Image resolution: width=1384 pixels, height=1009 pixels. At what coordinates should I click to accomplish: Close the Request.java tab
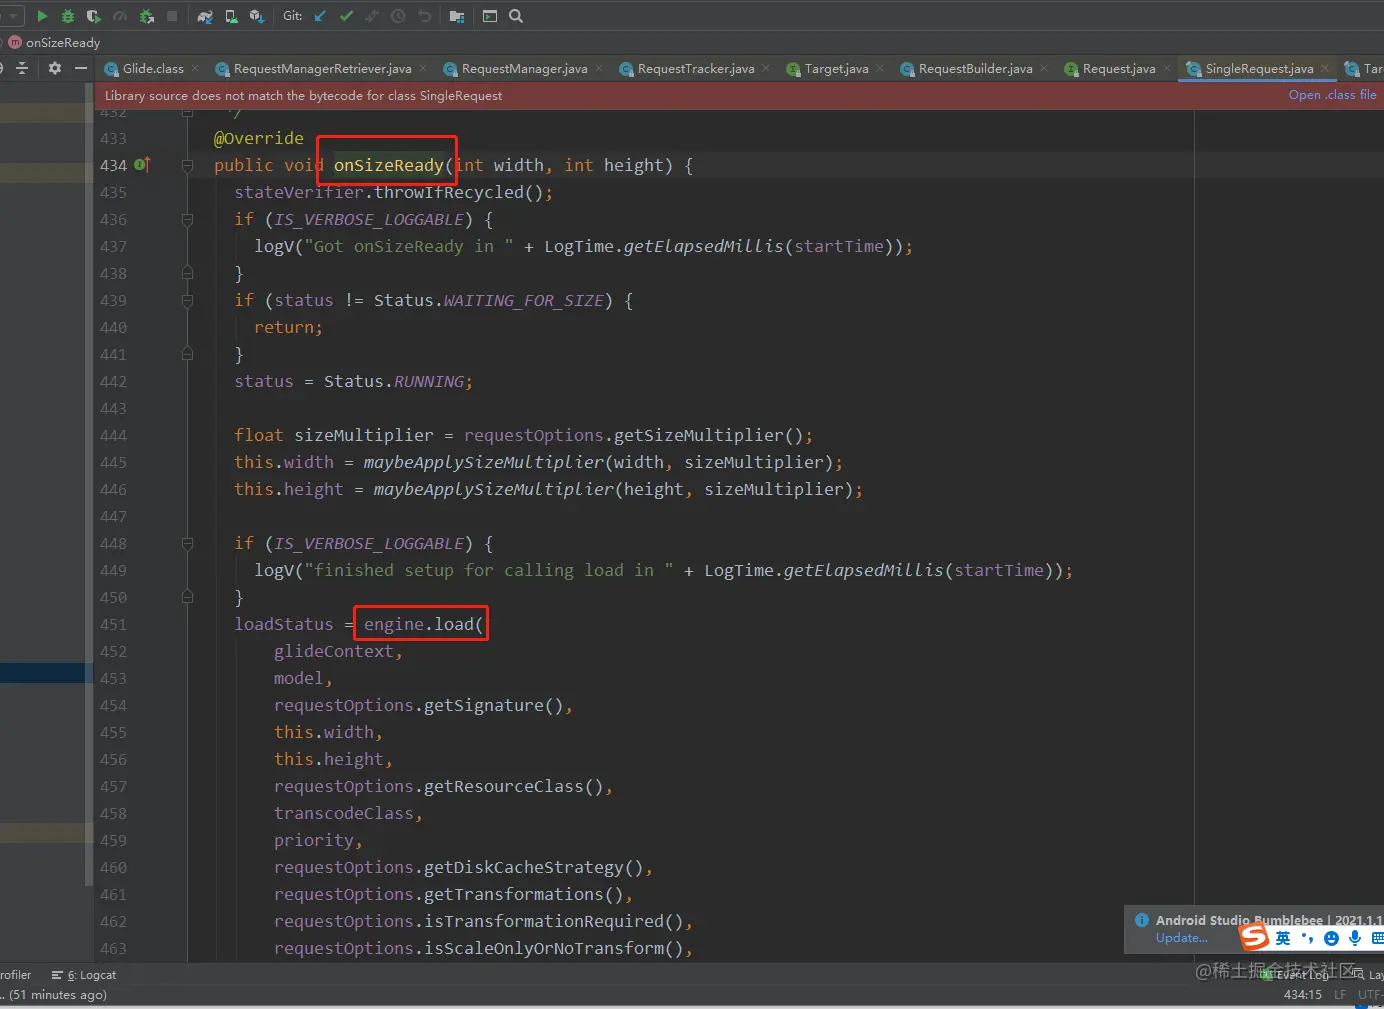(x=1167, y=68)
